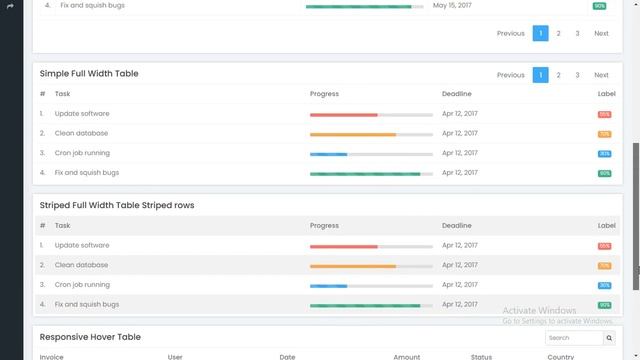Click the 'Striped Full Width Table Striped rows' heading
This screenshot has width=640, height=360.
(117, 205)
